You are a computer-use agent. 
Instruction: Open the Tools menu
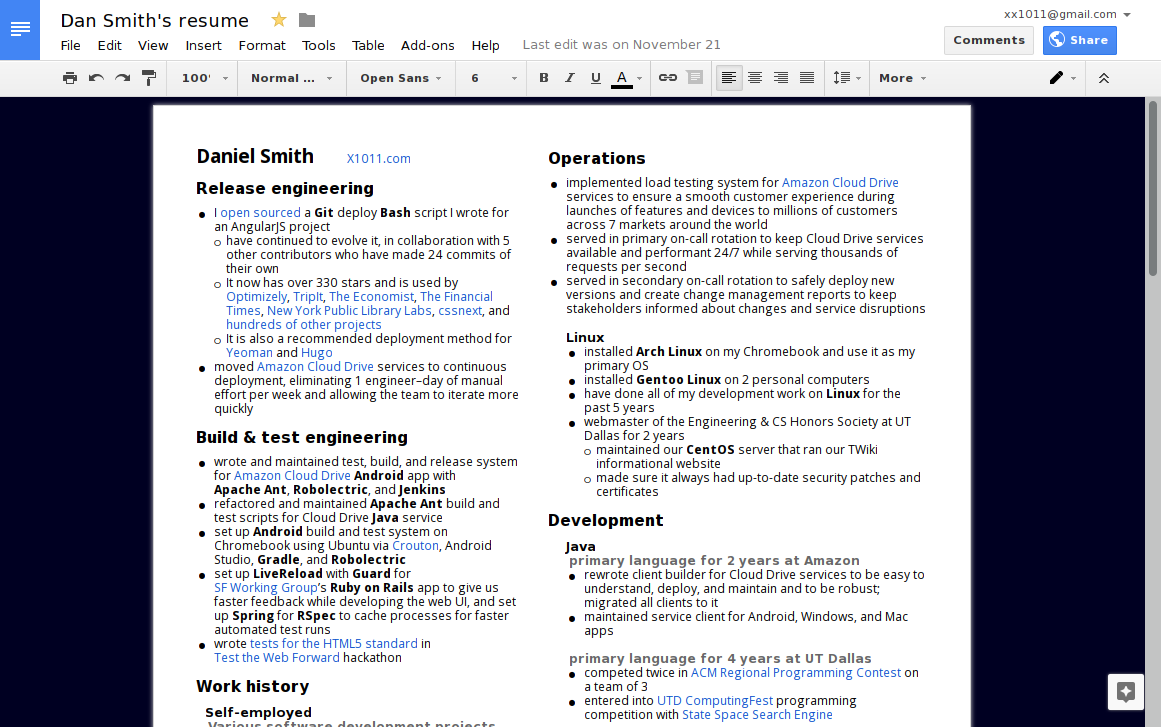pos(318,45)
